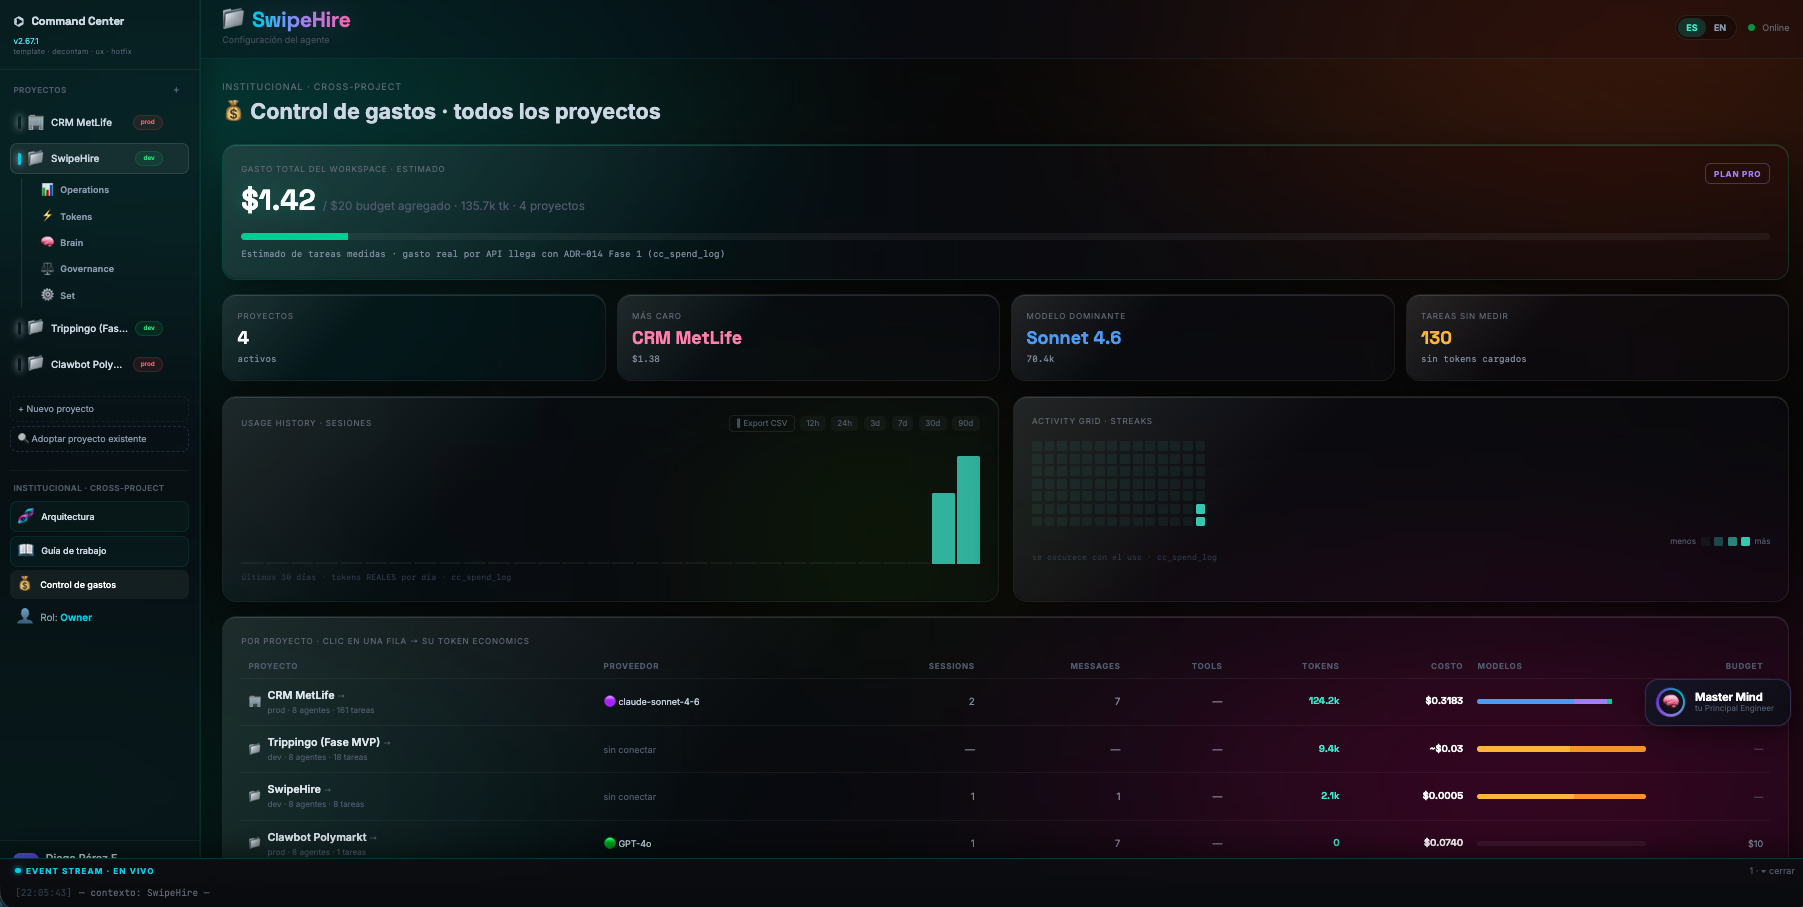1803x907 pixels.
Task: Switch language to ES
Action: [1692, 28]
